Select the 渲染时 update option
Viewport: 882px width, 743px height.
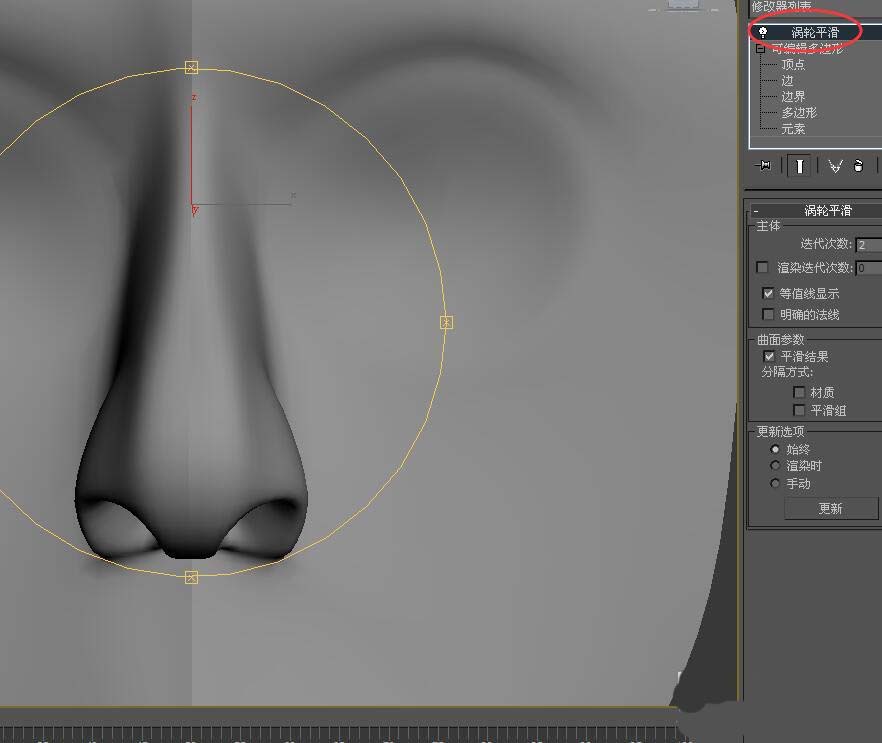pyautogui.click(x=775, y=466)
